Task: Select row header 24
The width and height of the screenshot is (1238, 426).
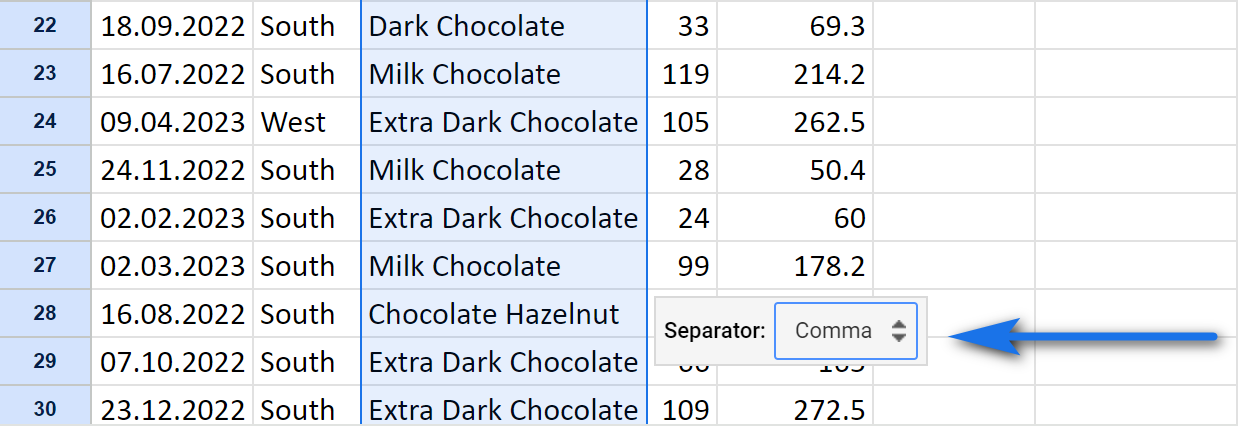Action: pos(45,121)
